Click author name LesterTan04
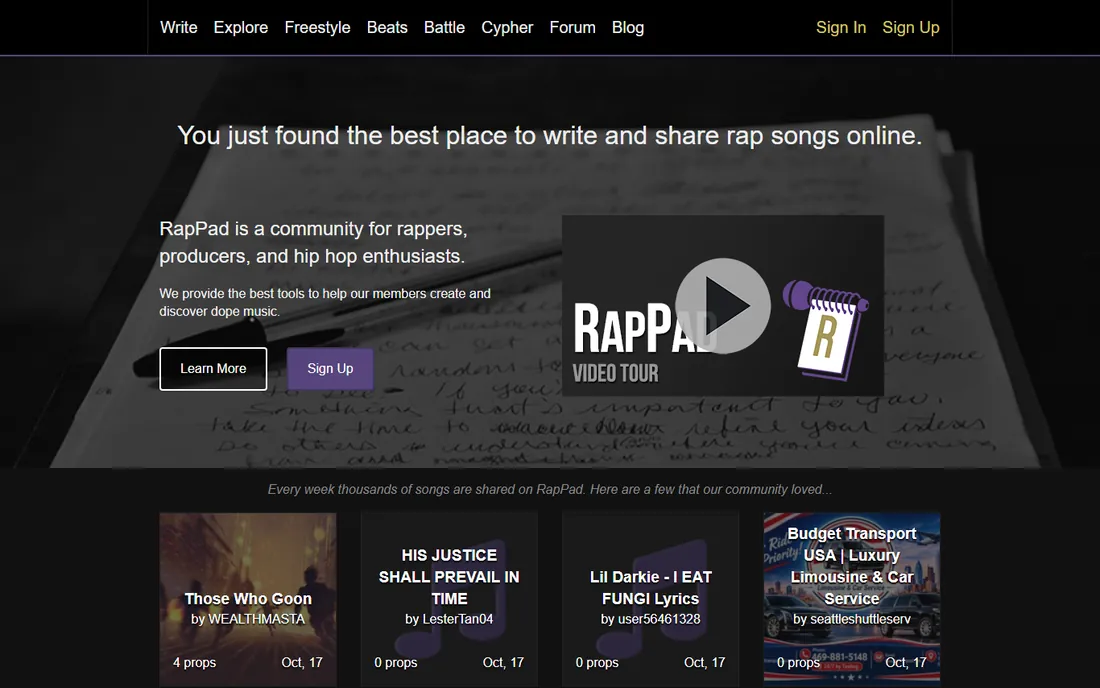 (x=458, y=619)
